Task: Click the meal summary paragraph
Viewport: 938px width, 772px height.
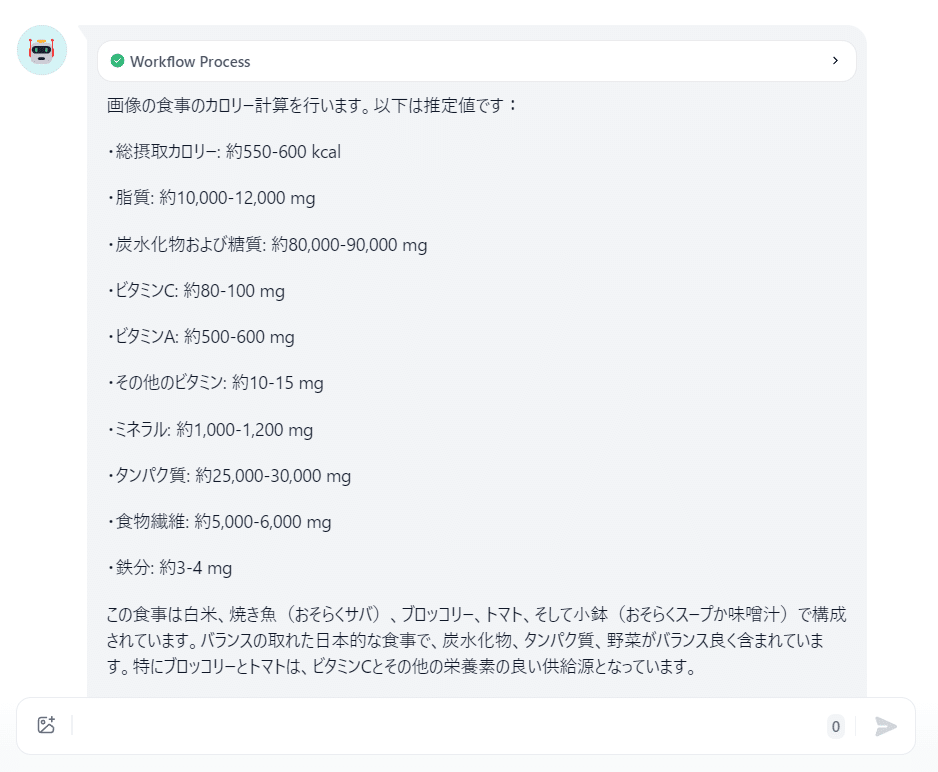Action: (476, 640)
